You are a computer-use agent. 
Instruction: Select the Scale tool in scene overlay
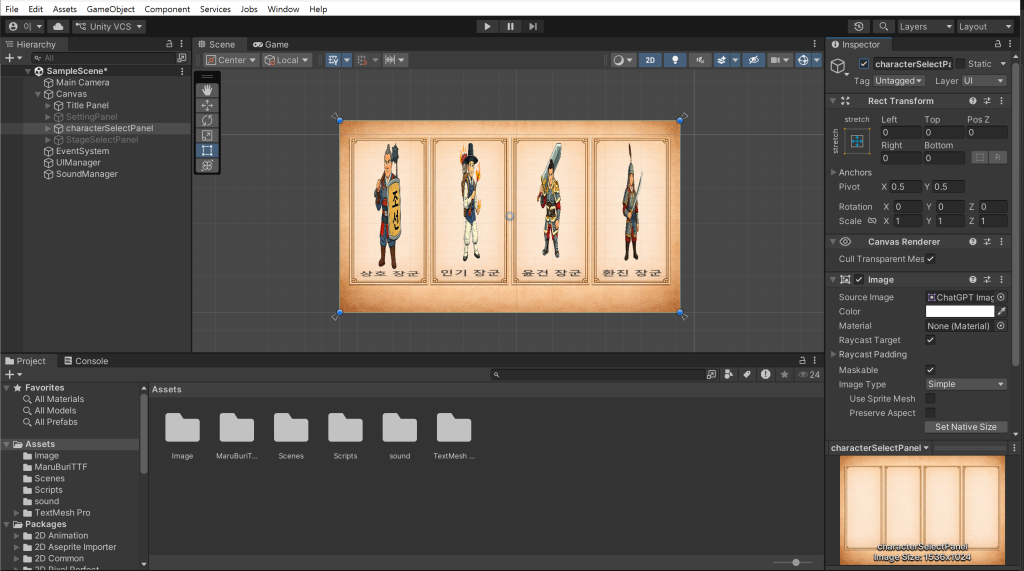[x=207, y=135]
